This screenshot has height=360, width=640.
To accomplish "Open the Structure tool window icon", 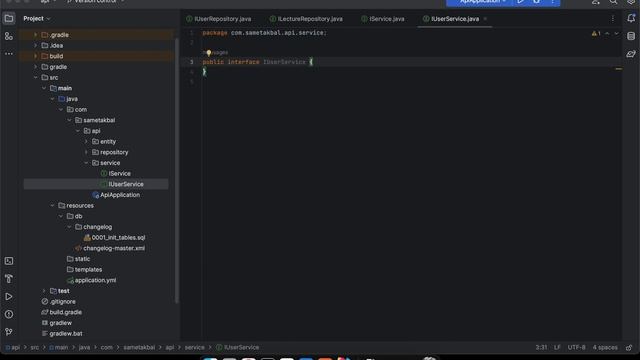I will pos(9,36).
